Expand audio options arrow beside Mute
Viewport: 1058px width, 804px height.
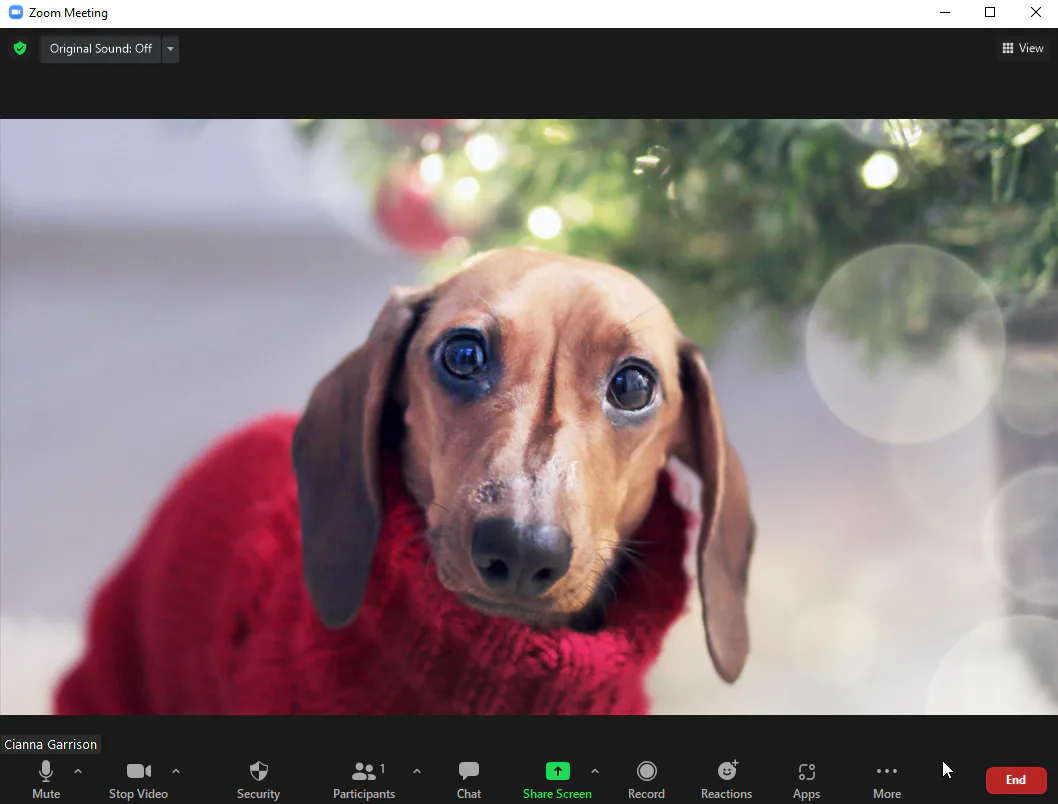tap(78, 771)
